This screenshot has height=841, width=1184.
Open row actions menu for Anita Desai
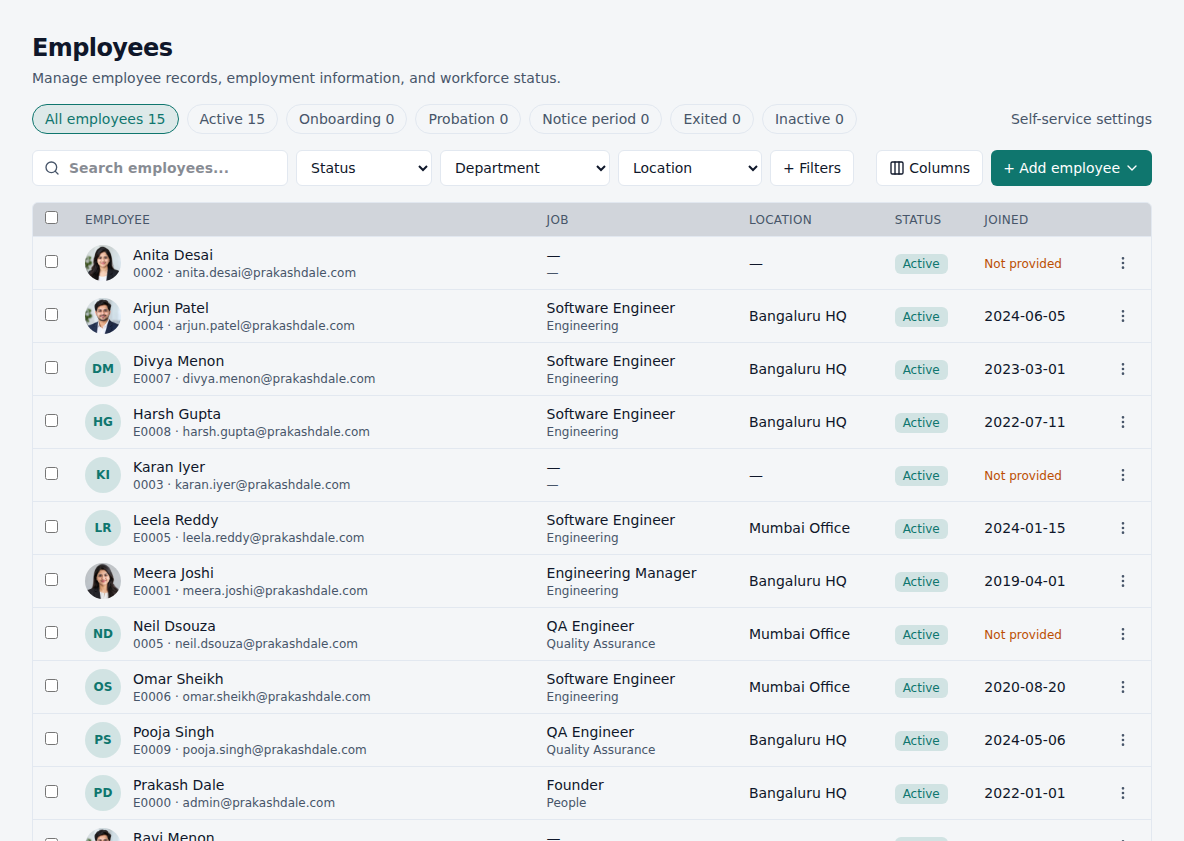point(1123,263)
